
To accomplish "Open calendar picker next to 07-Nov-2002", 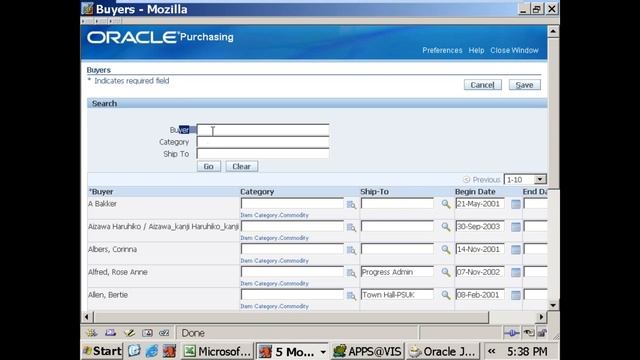I will pos(516,272).
